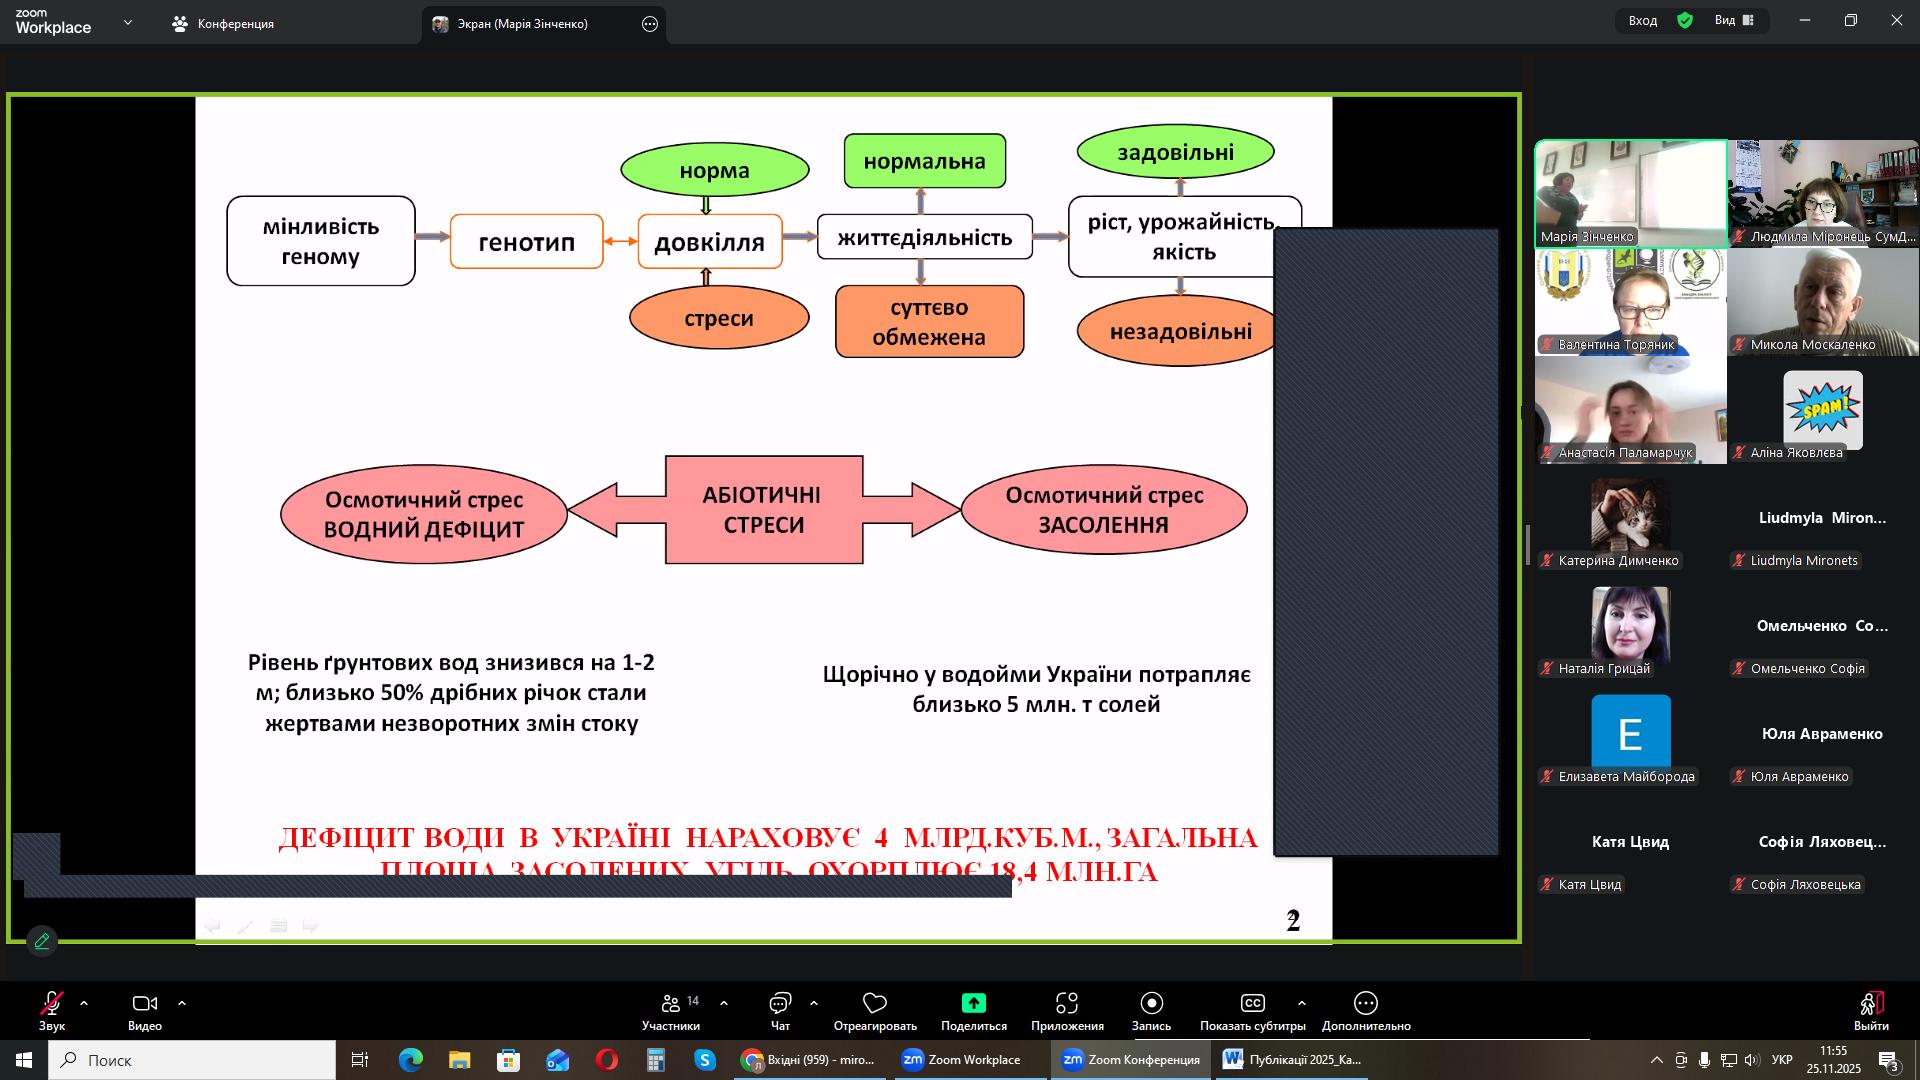This screenshot has width=1920, height=1080.
Task: Click the Выйти leave meeting button
Action: [1870, 1008]
